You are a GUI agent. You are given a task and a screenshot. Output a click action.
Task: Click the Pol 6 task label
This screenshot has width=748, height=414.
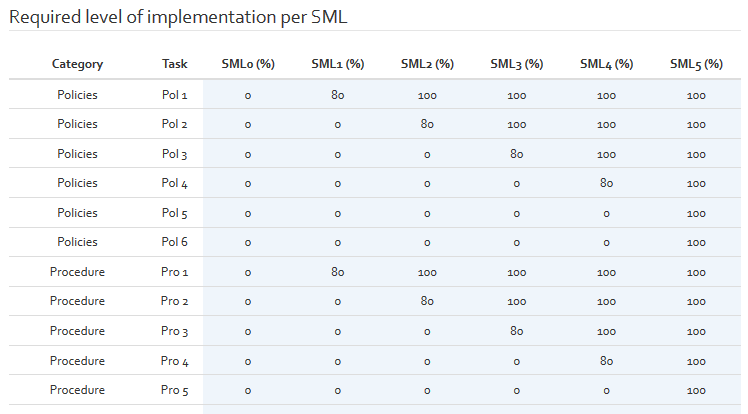(x=174, y=242)
